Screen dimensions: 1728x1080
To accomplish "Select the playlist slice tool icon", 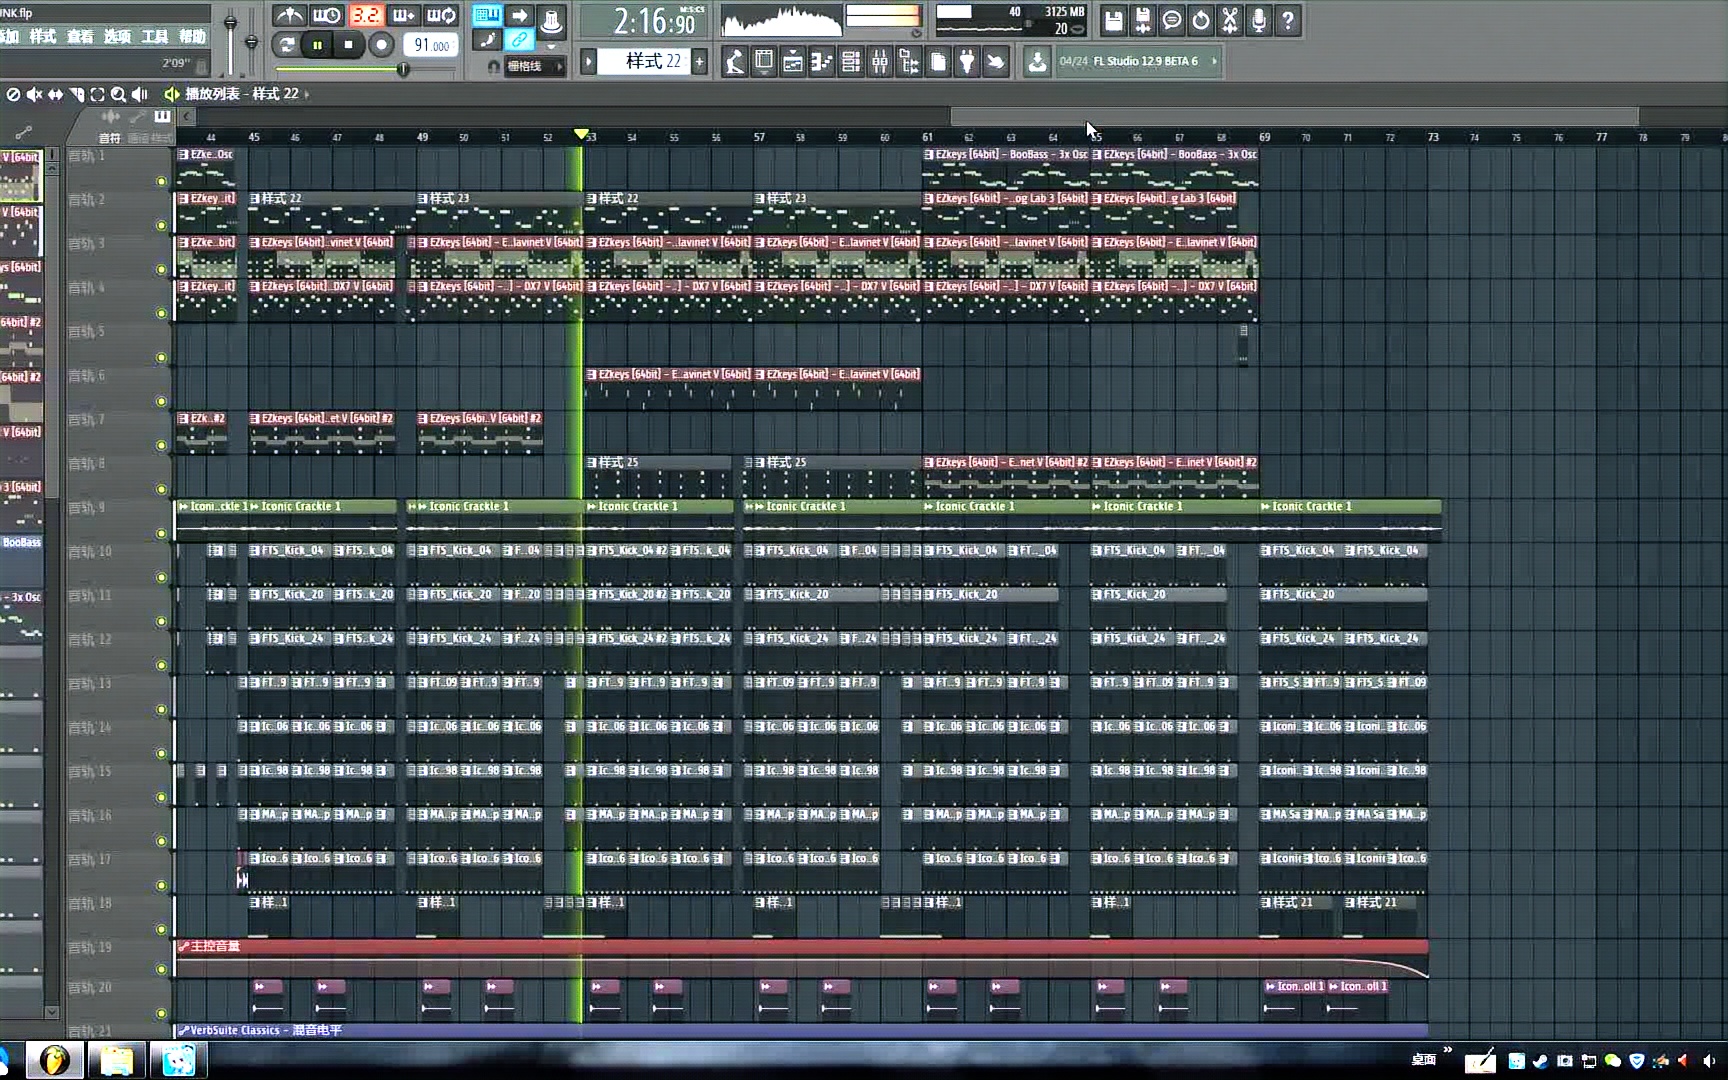I will point(76,94).
